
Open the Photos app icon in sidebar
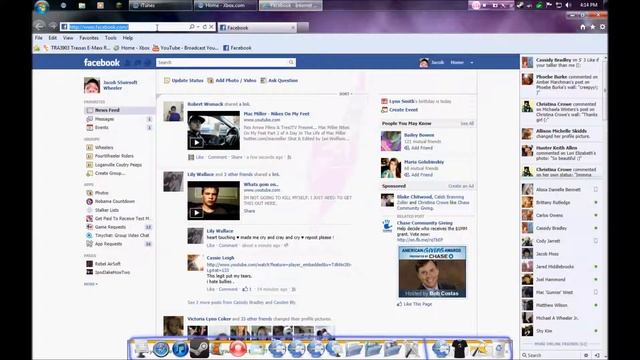pyautogui.click(x=89, y=193)
